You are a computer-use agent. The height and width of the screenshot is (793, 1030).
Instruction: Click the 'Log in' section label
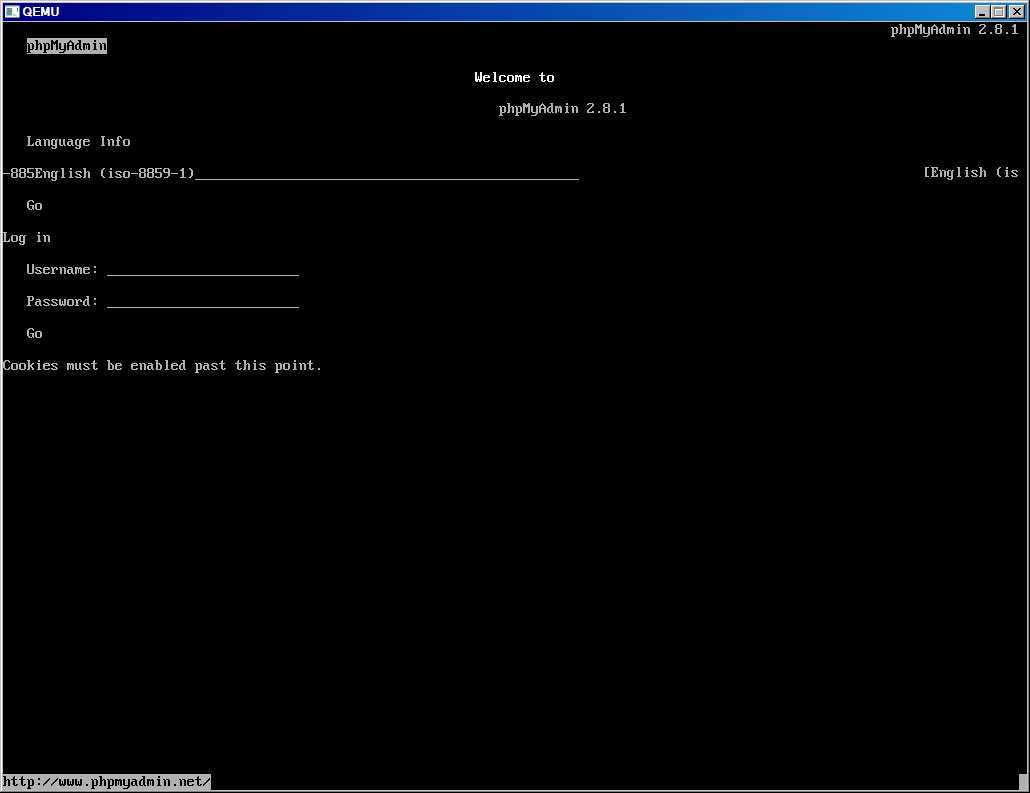[26, 238]
